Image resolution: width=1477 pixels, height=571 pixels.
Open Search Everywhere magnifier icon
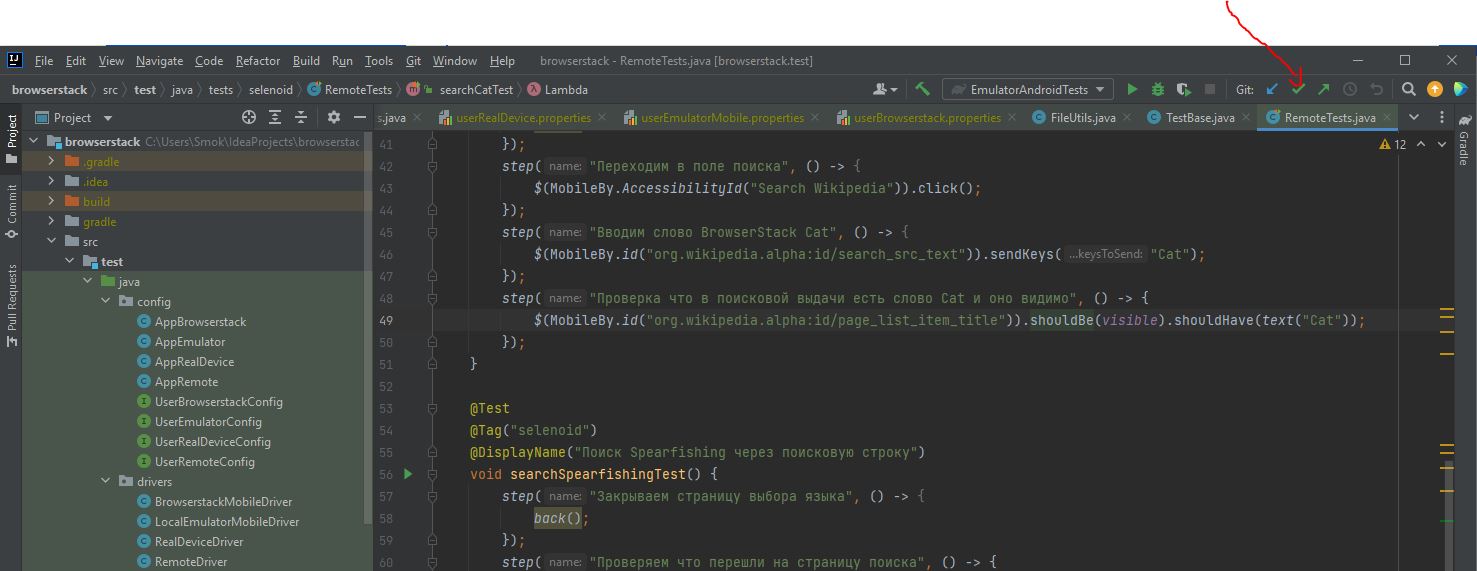click(x=1408, y=89)
